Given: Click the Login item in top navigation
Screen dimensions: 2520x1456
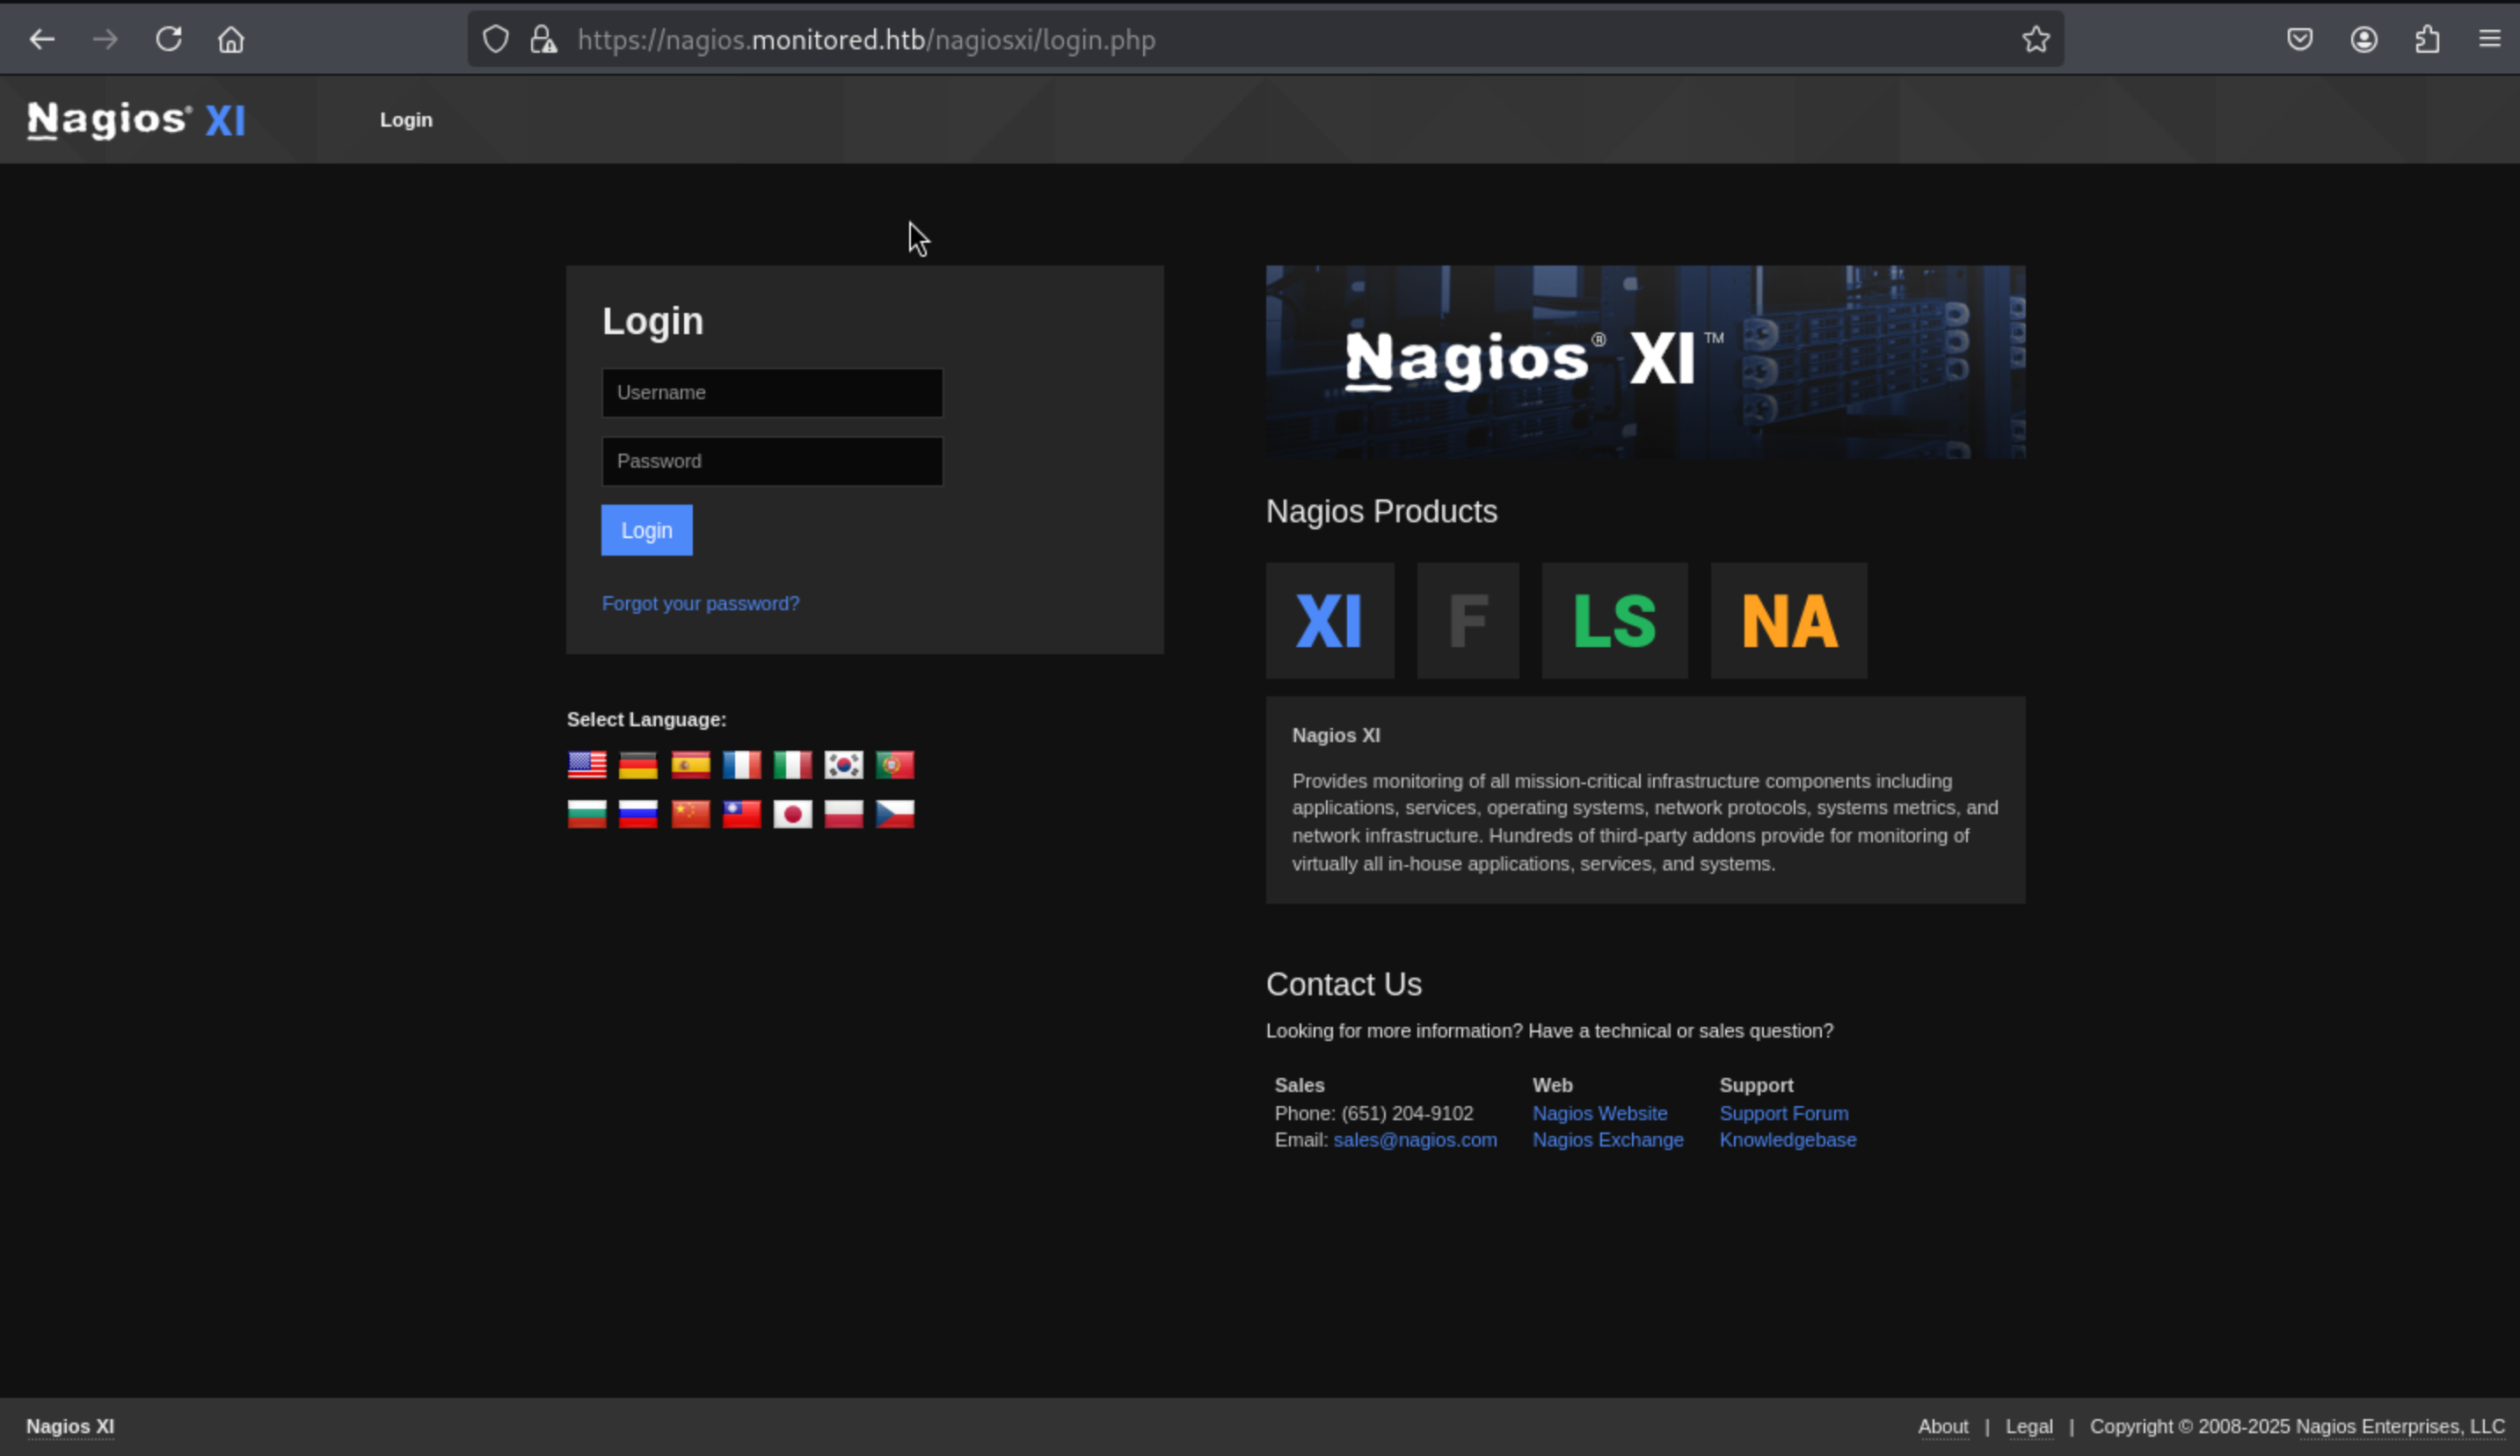Looking at the screenshot, I should [x=406, y=120].
